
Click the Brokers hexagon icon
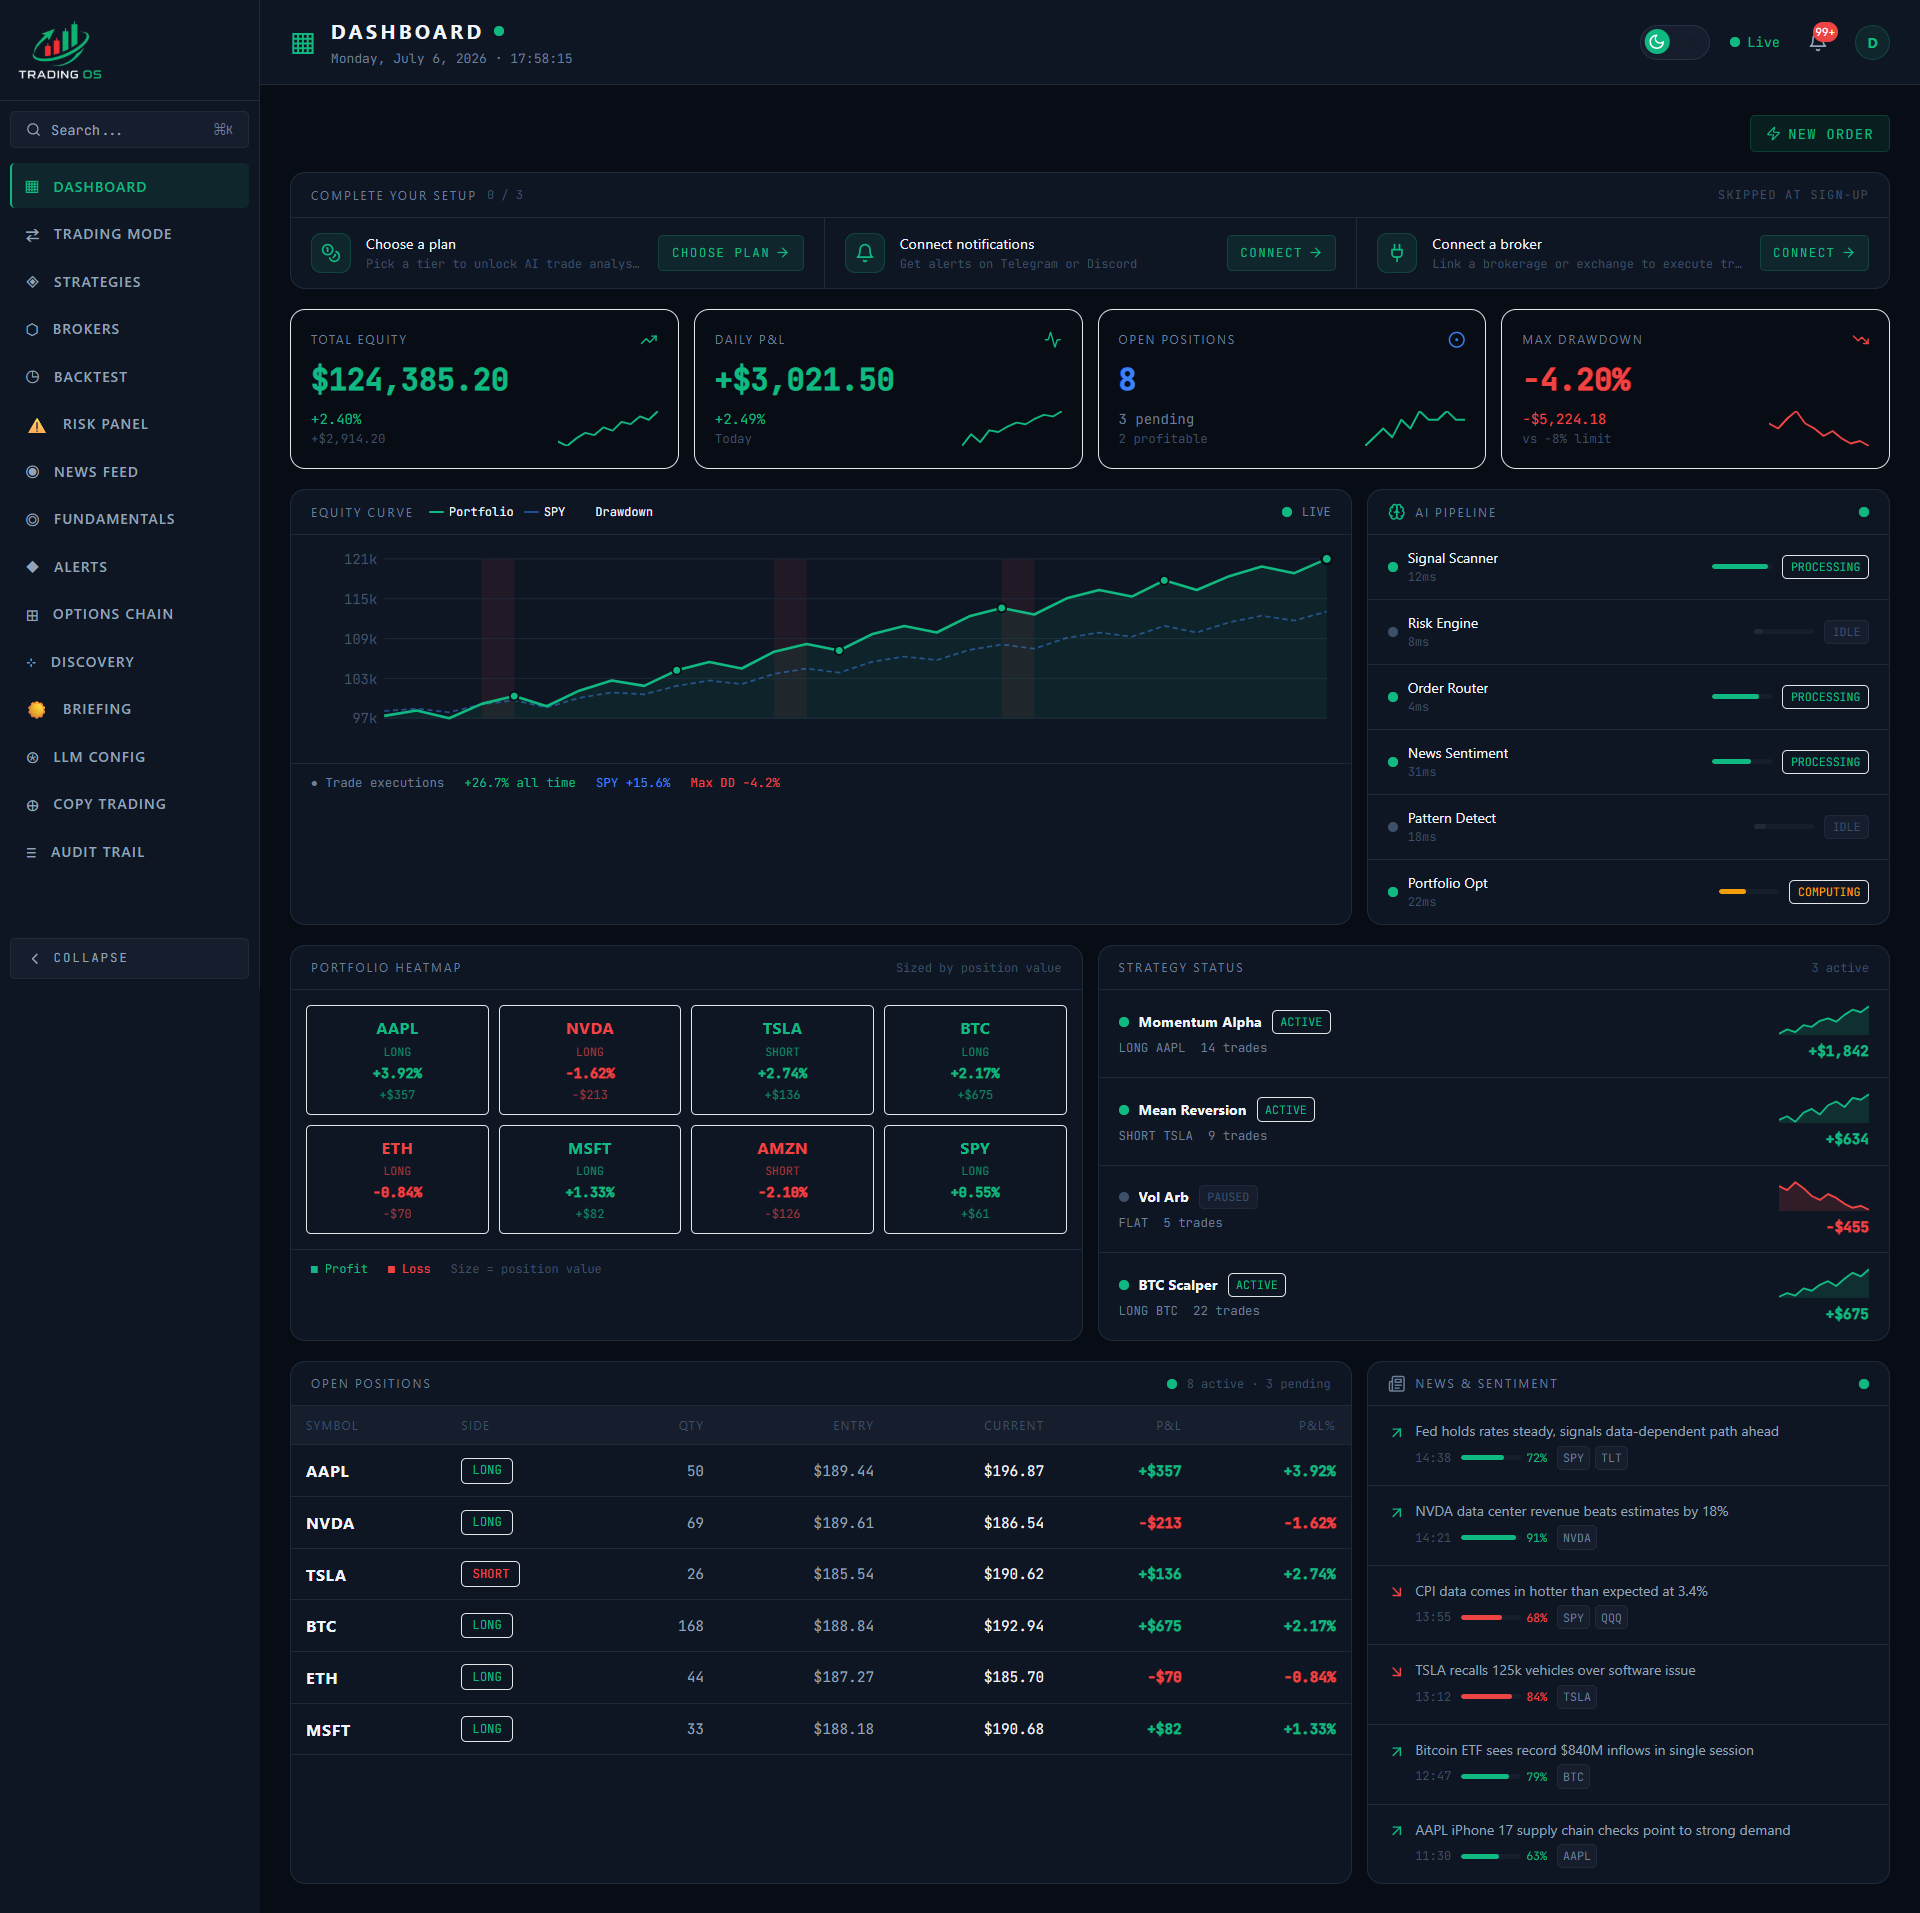pyautogui.click(x=32, y=330)
